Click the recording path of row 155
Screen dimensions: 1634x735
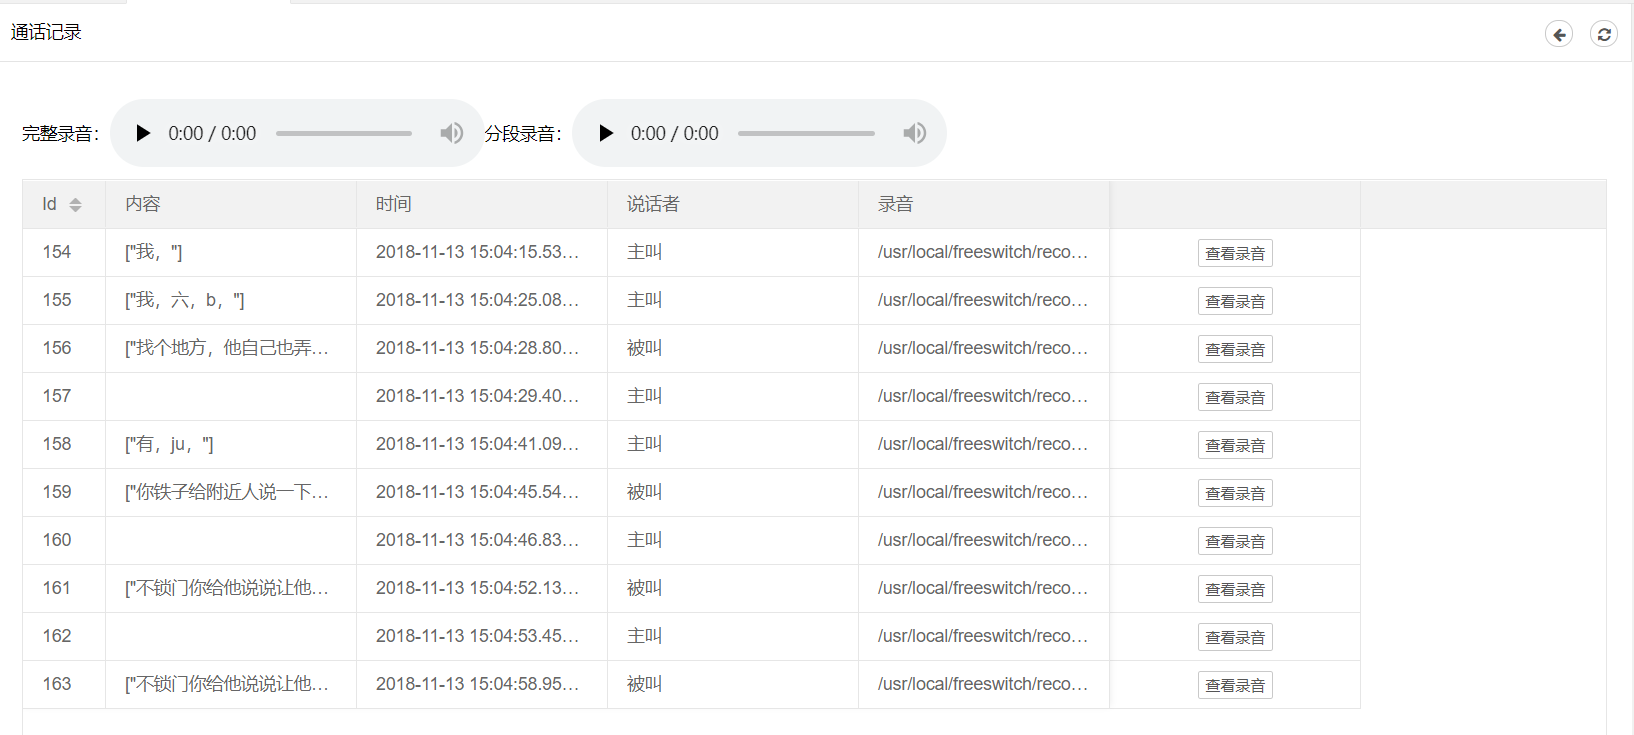pyautogui.click(x=982, y=300)
